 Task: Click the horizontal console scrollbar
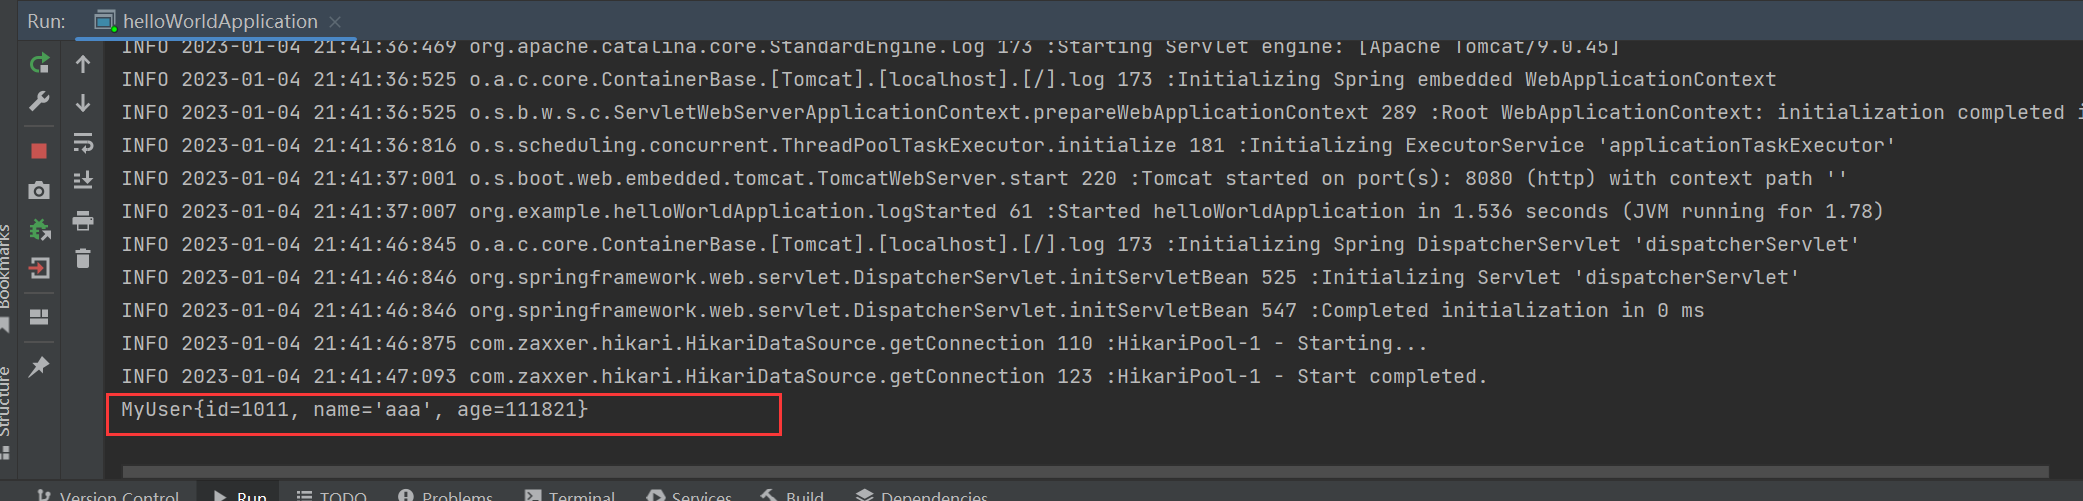[1085, 471]
